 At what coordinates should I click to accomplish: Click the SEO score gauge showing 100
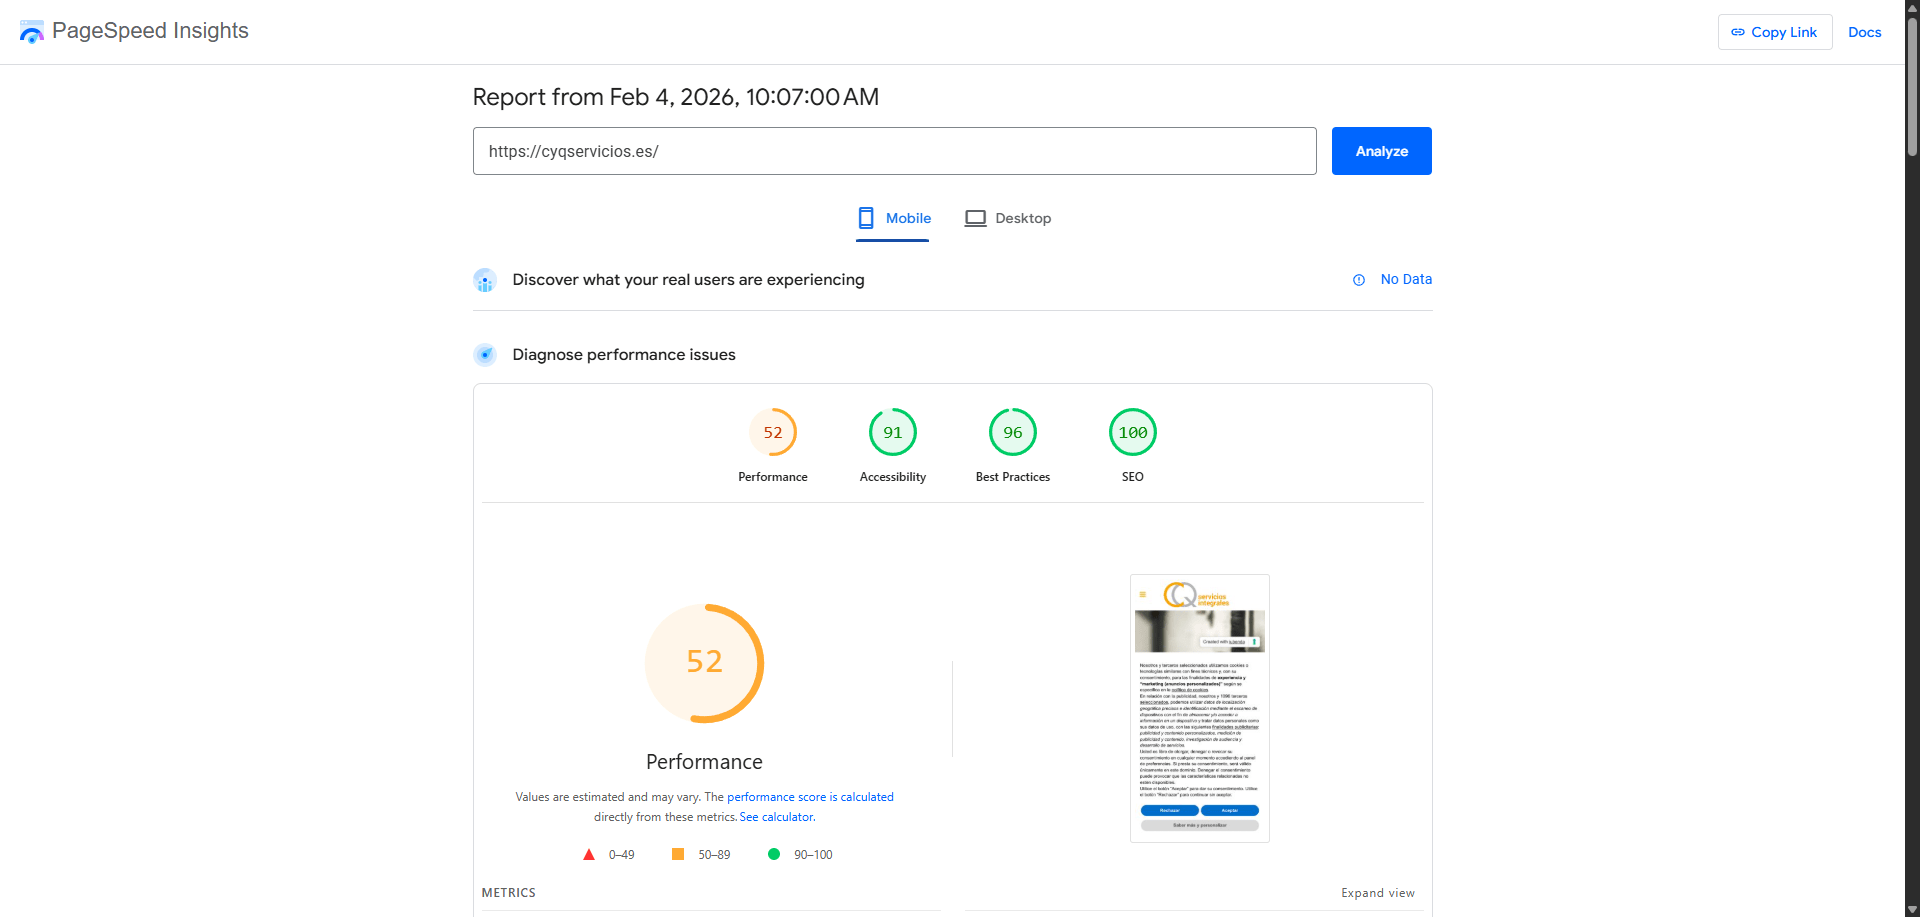pyautogui.click(x=1133, y=433)
